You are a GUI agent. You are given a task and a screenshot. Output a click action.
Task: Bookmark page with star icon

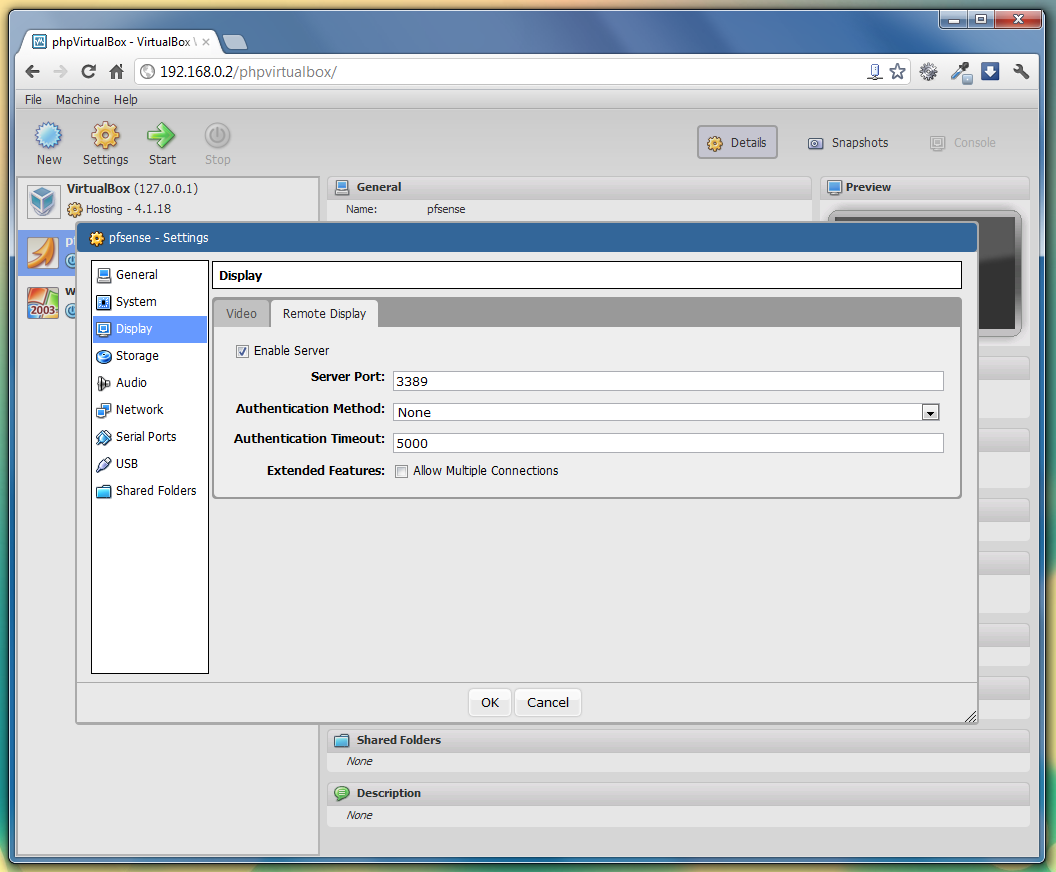[x=897, y=71]
